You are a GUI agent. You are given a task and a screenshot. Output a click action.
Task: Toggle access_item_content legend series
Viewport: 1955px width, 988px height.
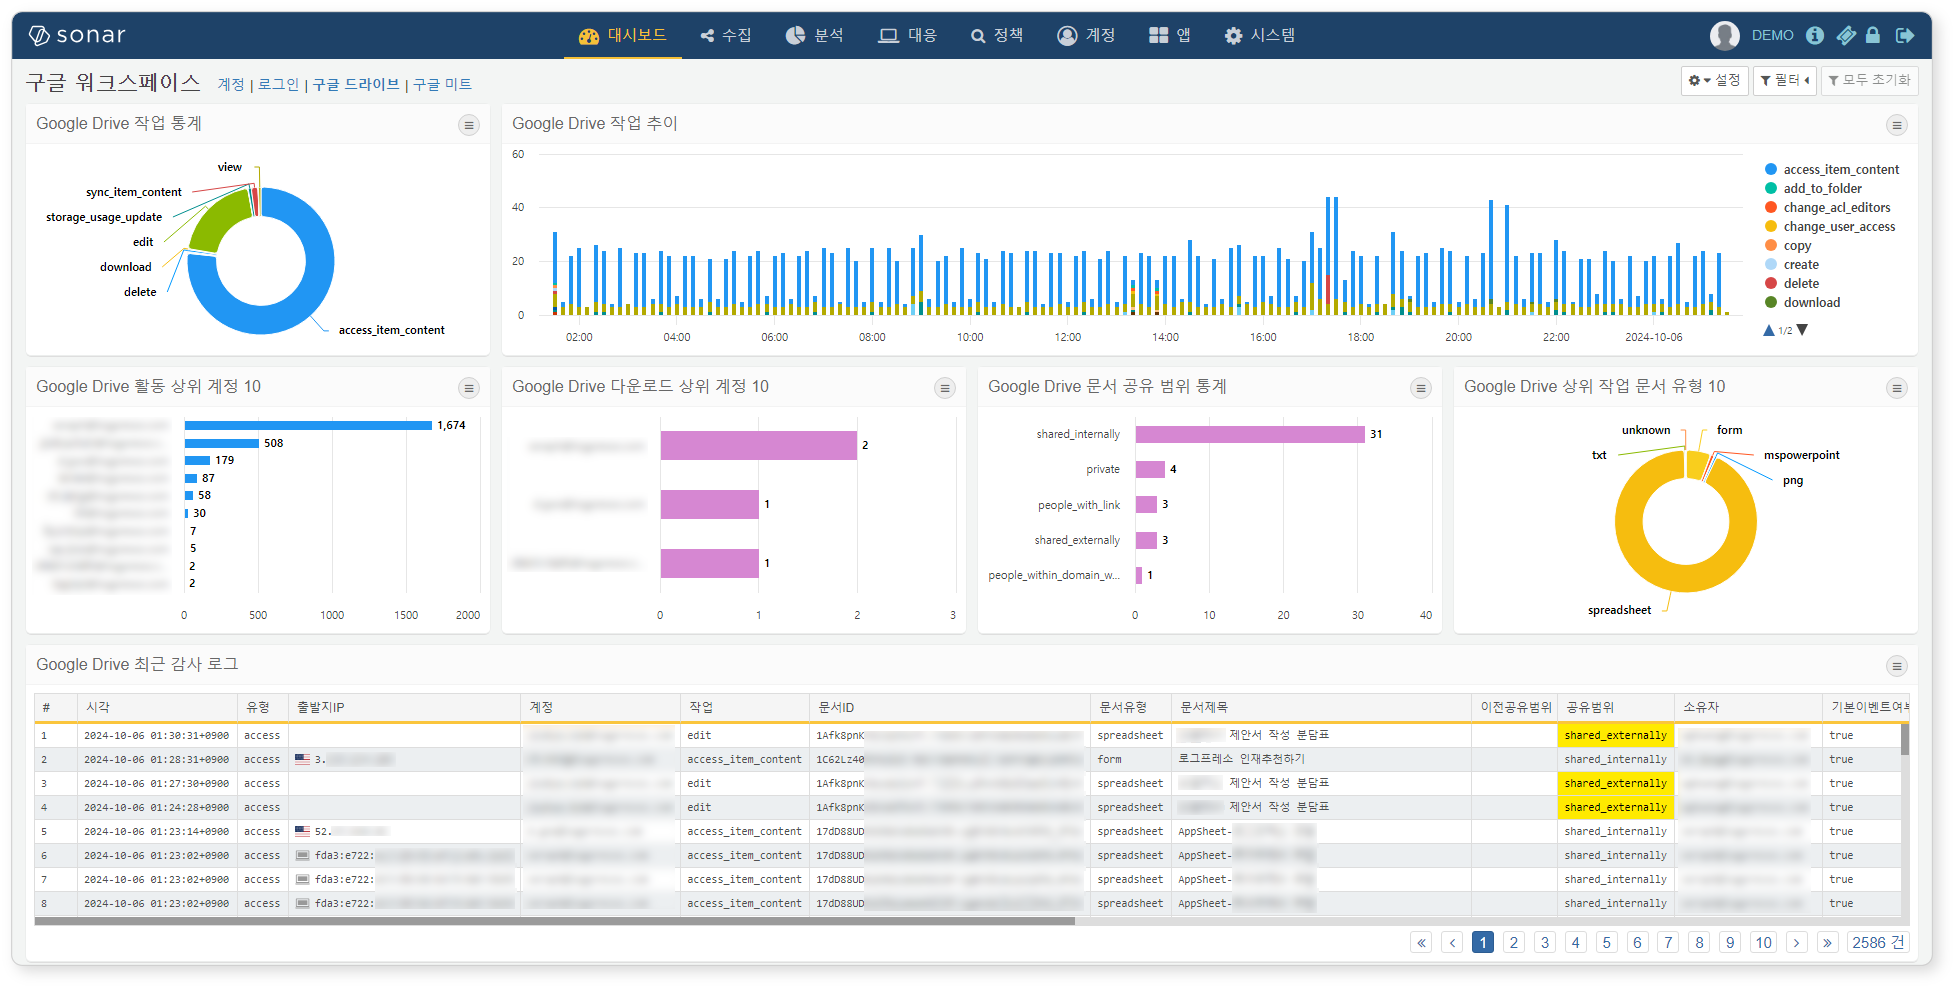[1832, 170]
